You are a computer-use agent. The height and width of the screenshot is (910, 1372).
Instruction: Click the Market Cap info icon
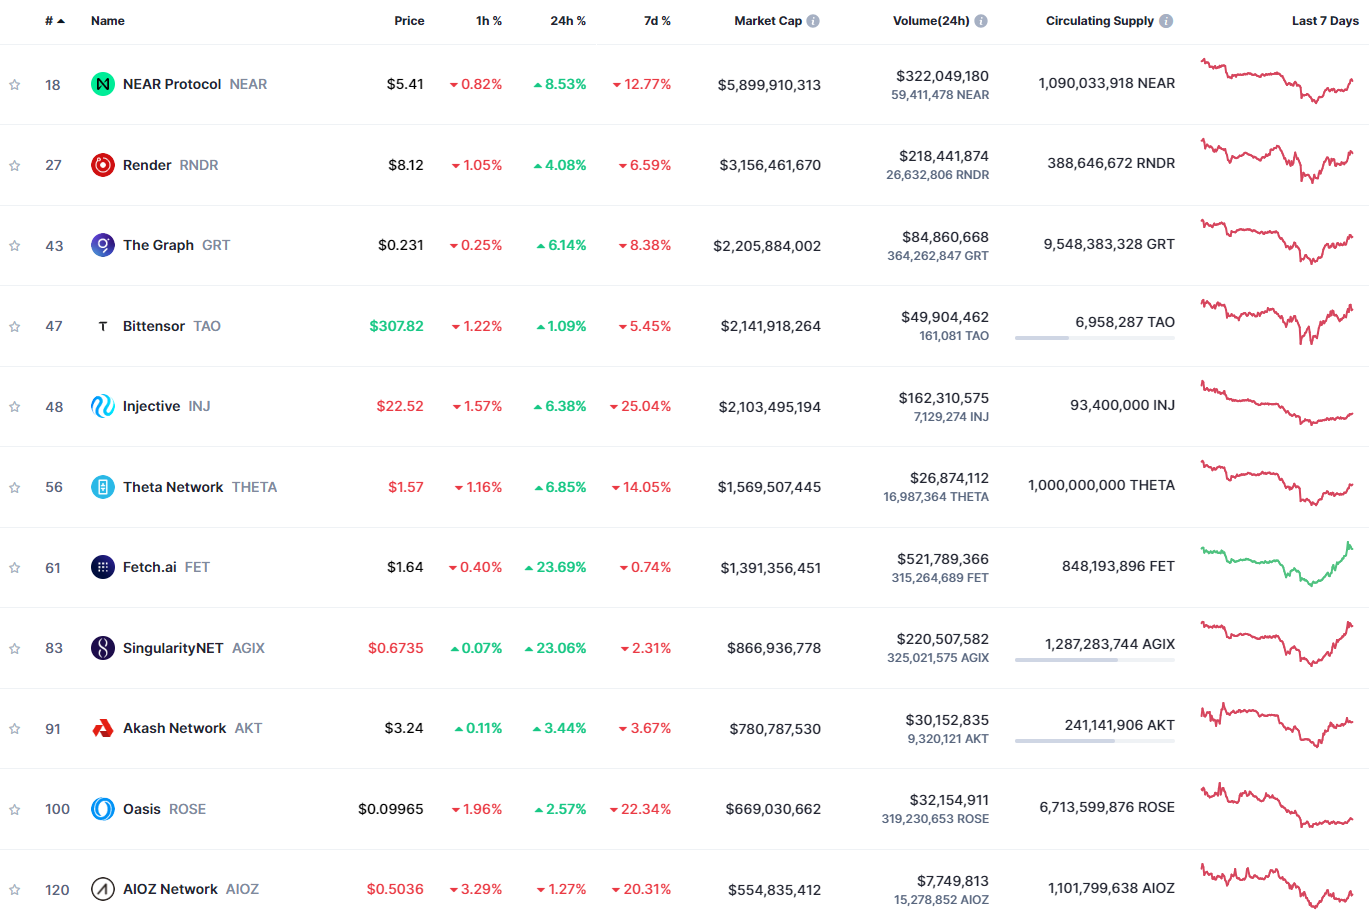click(813, 21)
